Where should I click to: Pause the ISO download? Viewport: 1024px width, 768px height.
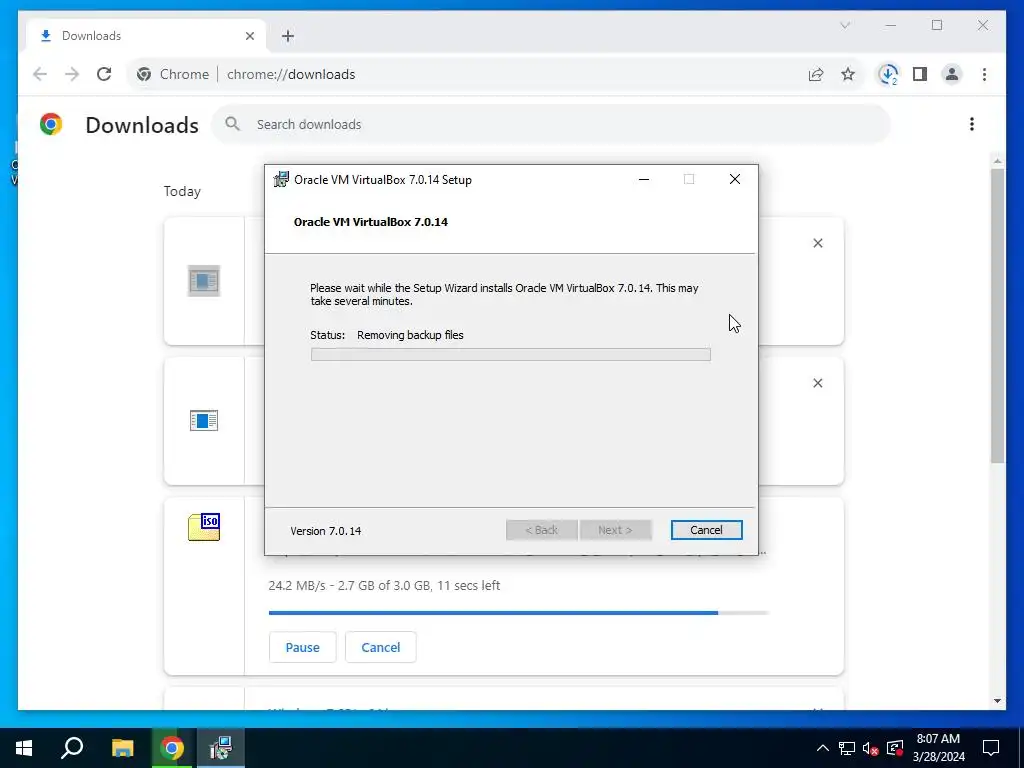coord(302,647)
